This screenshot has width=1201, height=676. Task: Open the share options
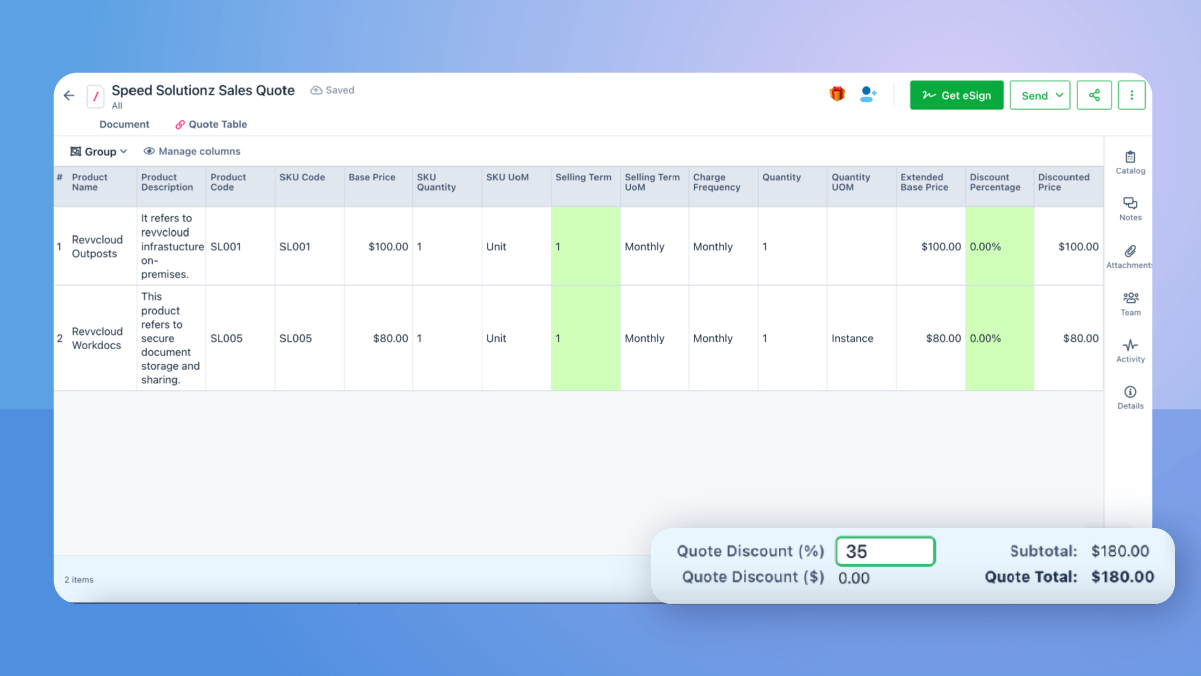(1094, 94)
